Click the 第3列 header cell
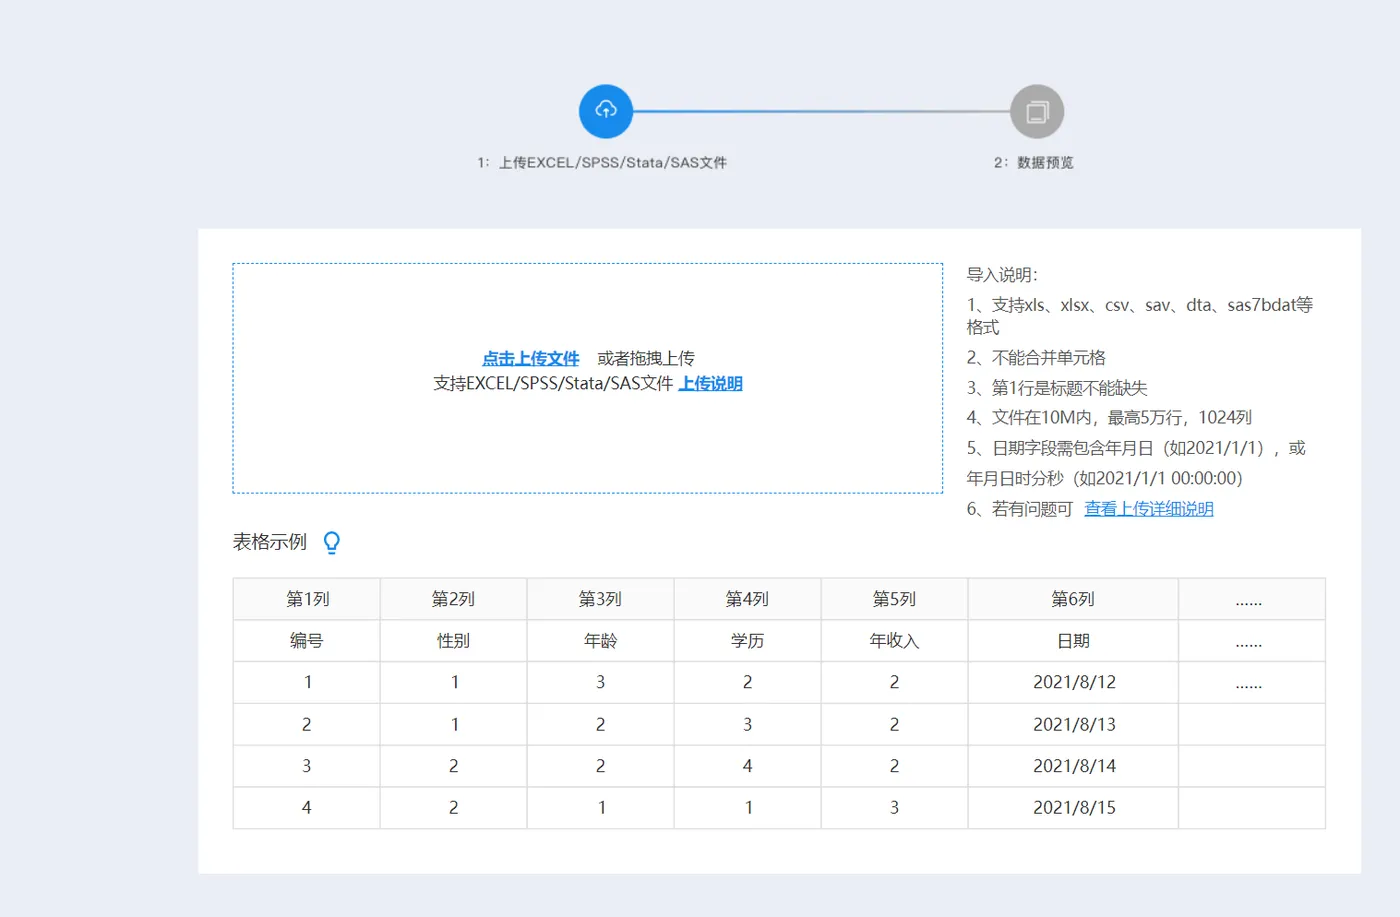 (x=600, y=599)
